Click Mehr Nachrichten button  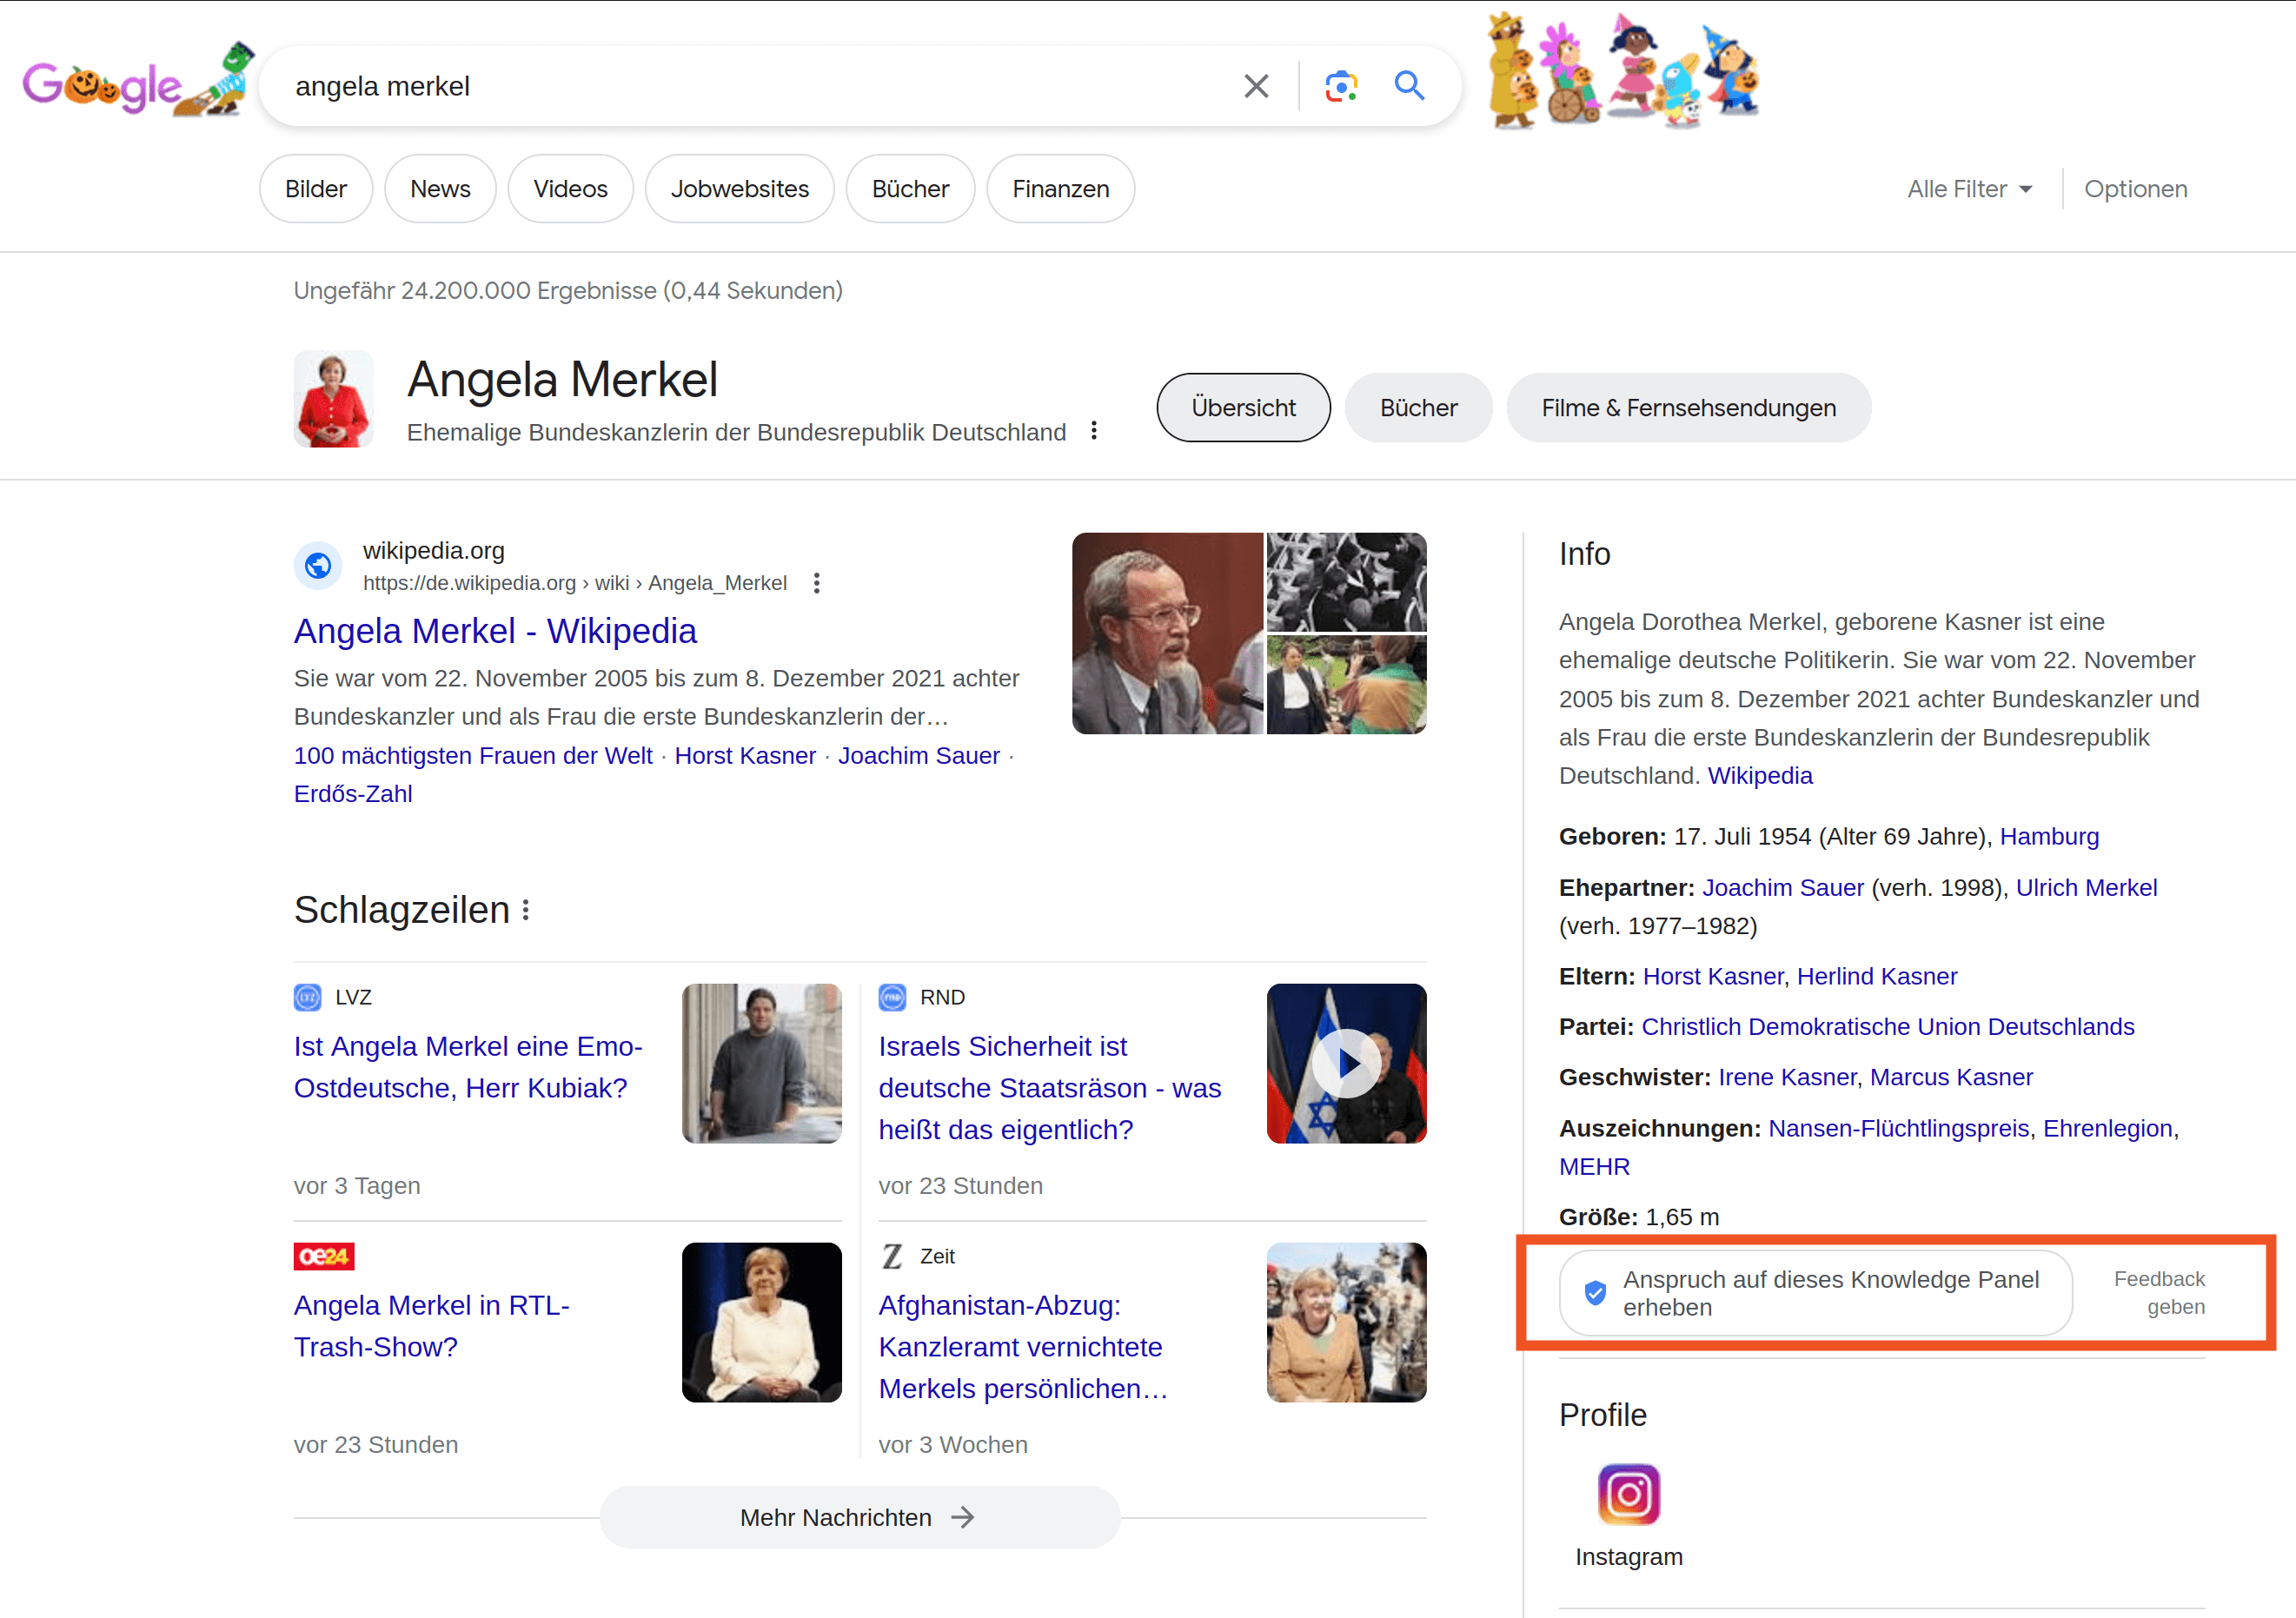click(860, 1517)
